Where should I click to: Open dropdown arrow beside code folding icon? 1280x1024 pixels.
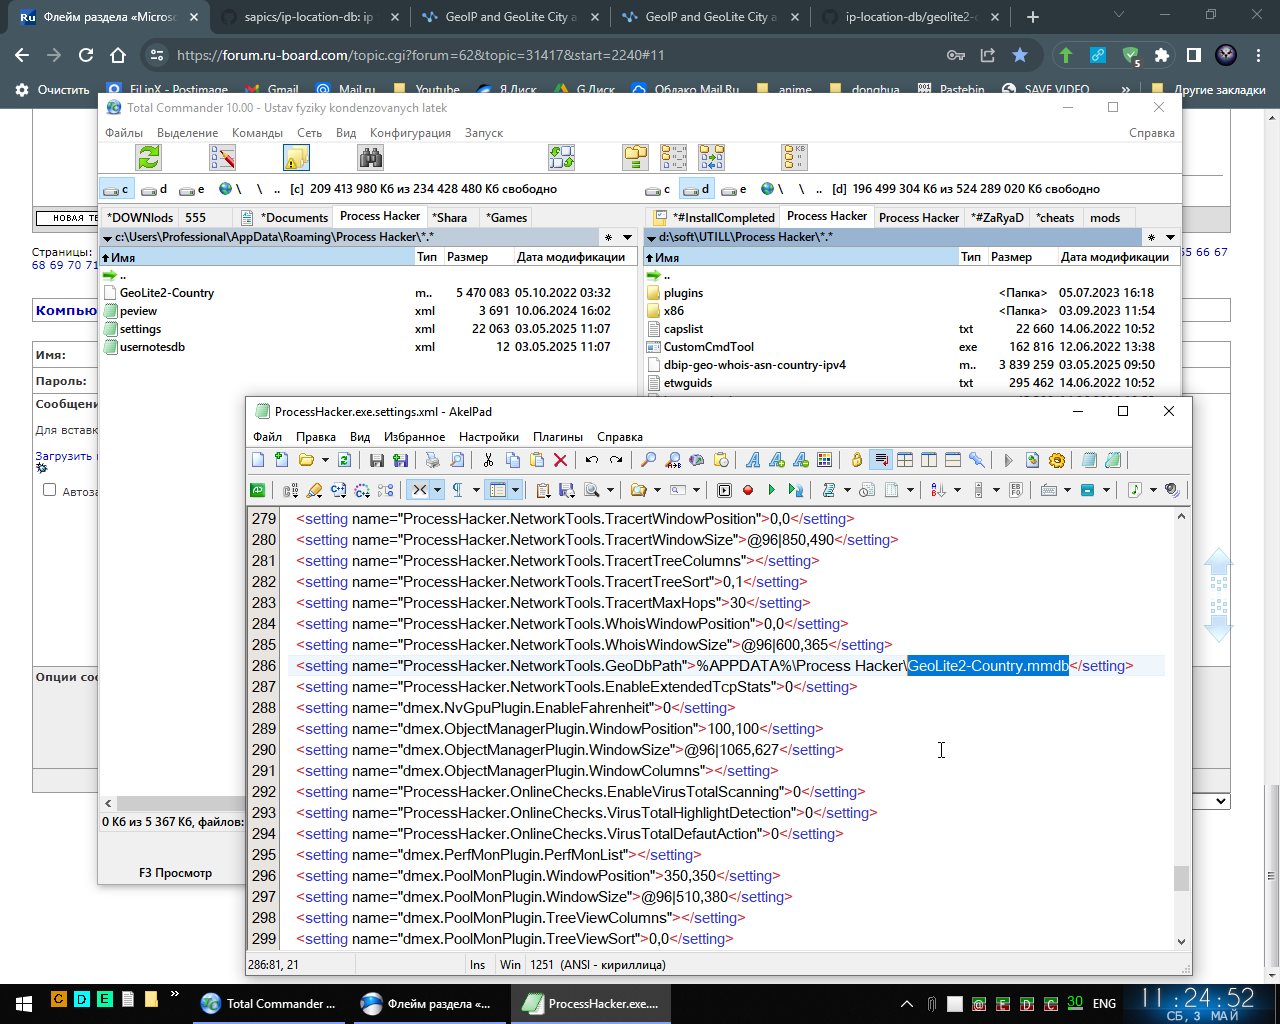coord(437,490)
